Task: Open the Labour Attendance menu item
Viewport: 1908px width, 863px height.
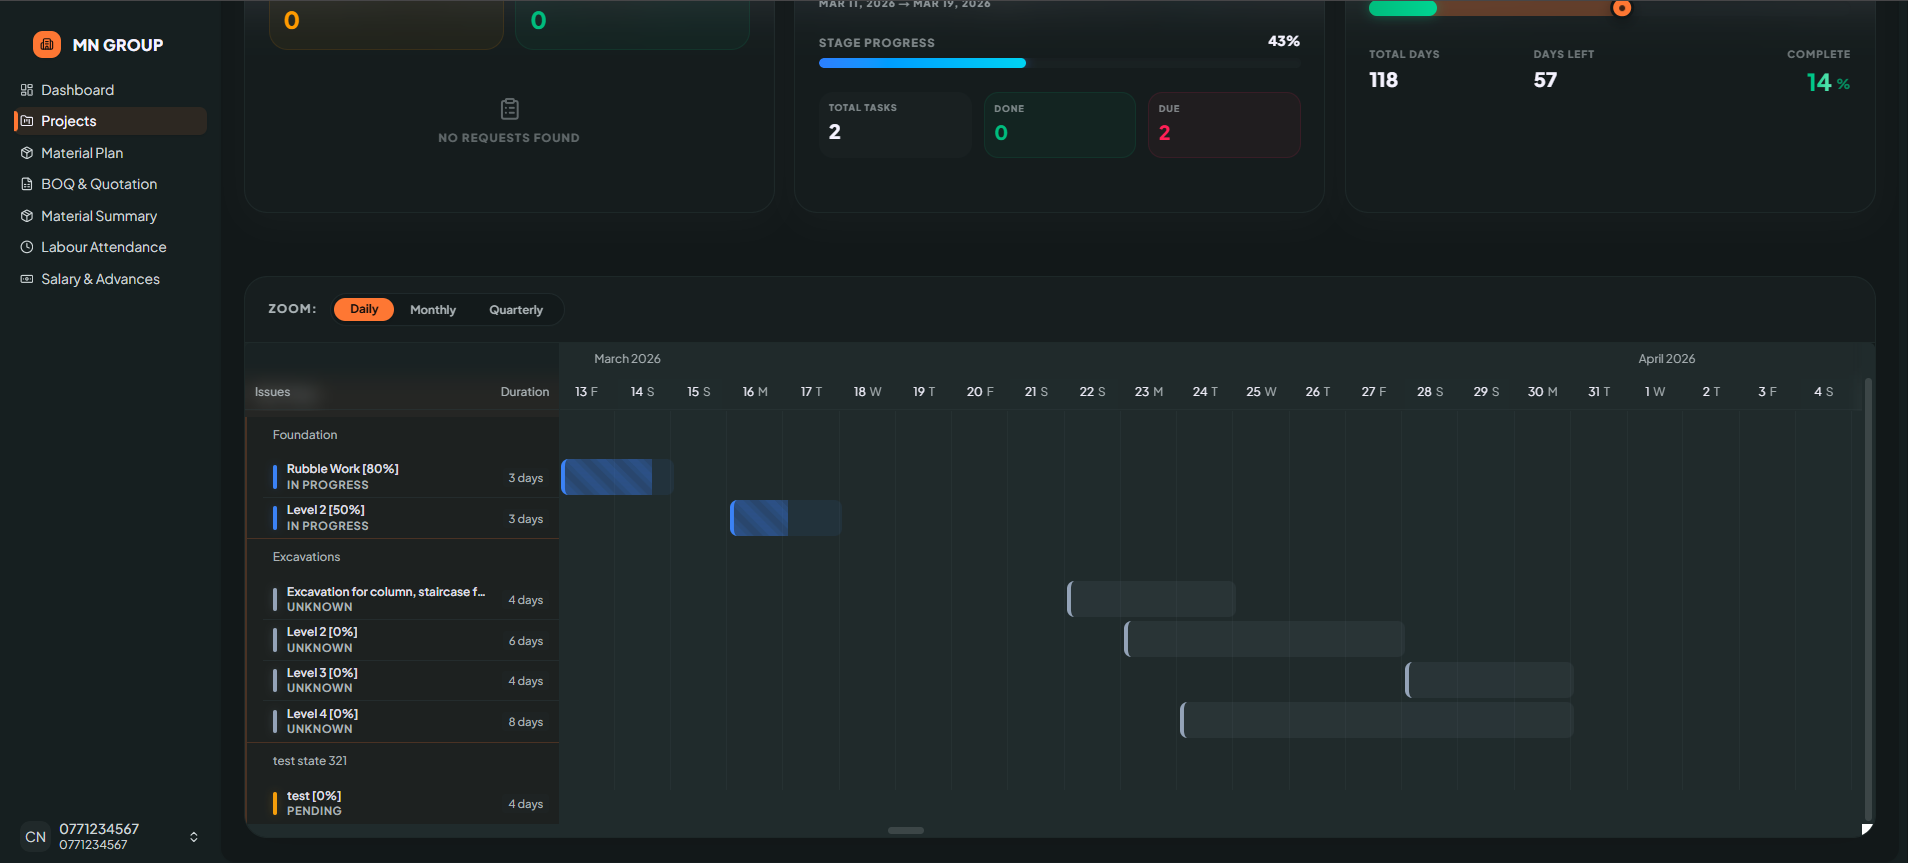Action: point(110,247)
